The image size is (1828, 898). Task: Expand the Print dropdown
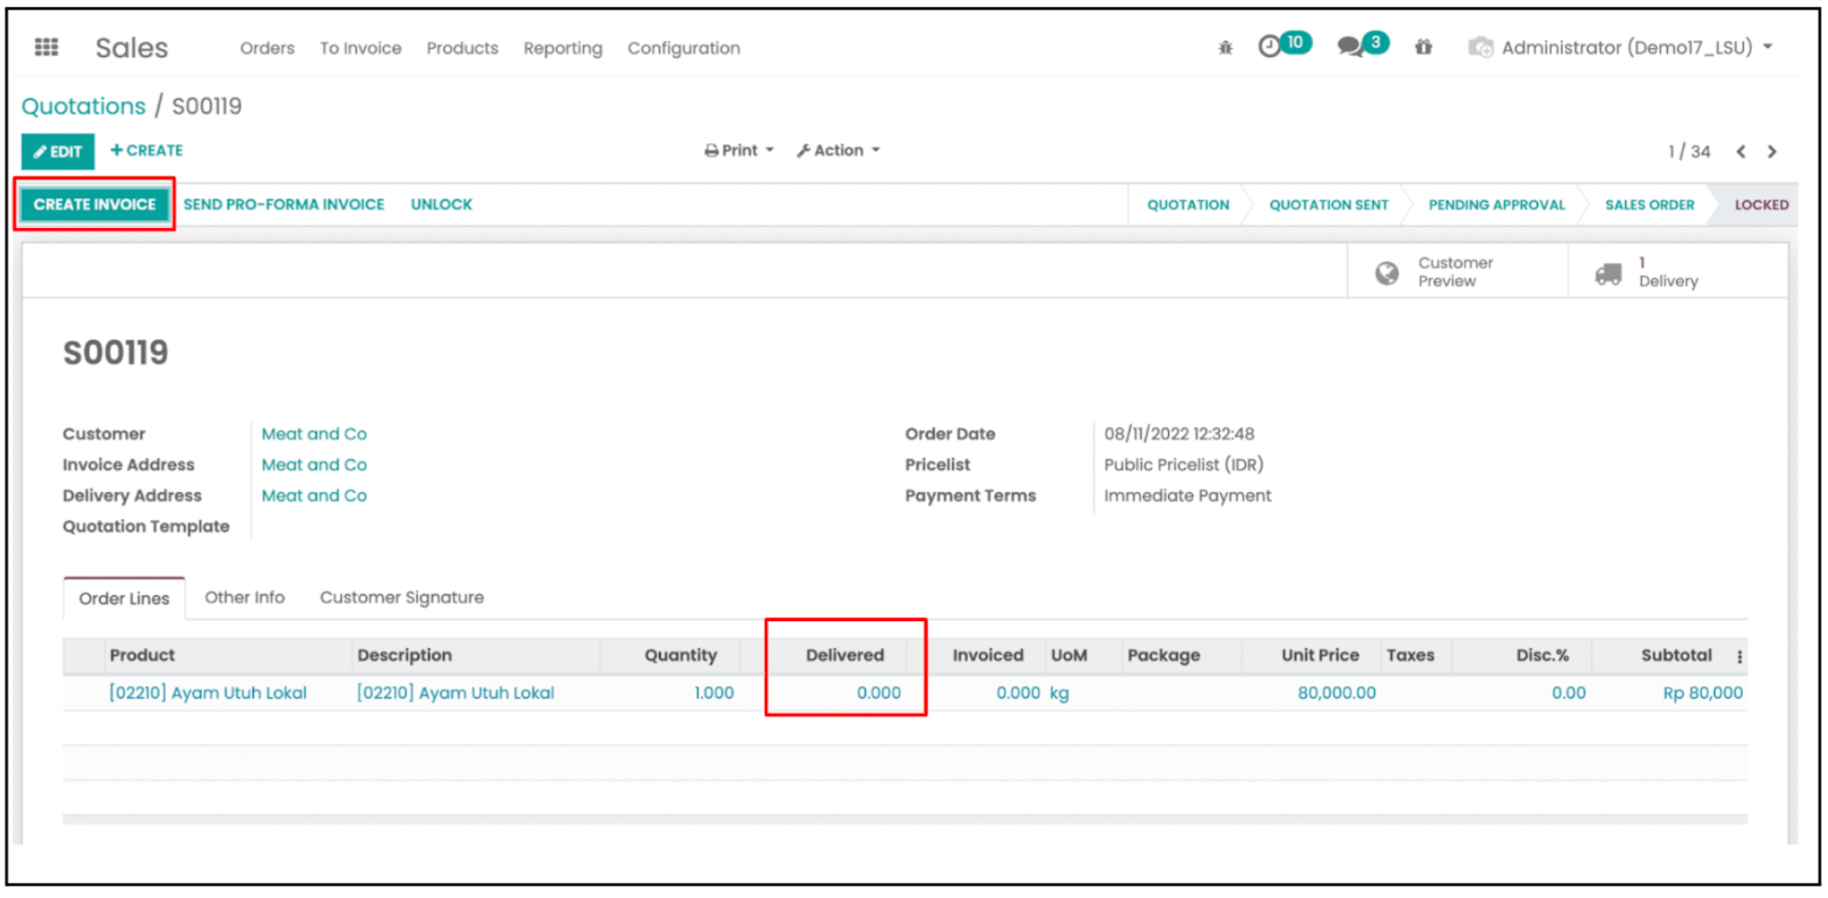tap(739, 150)
